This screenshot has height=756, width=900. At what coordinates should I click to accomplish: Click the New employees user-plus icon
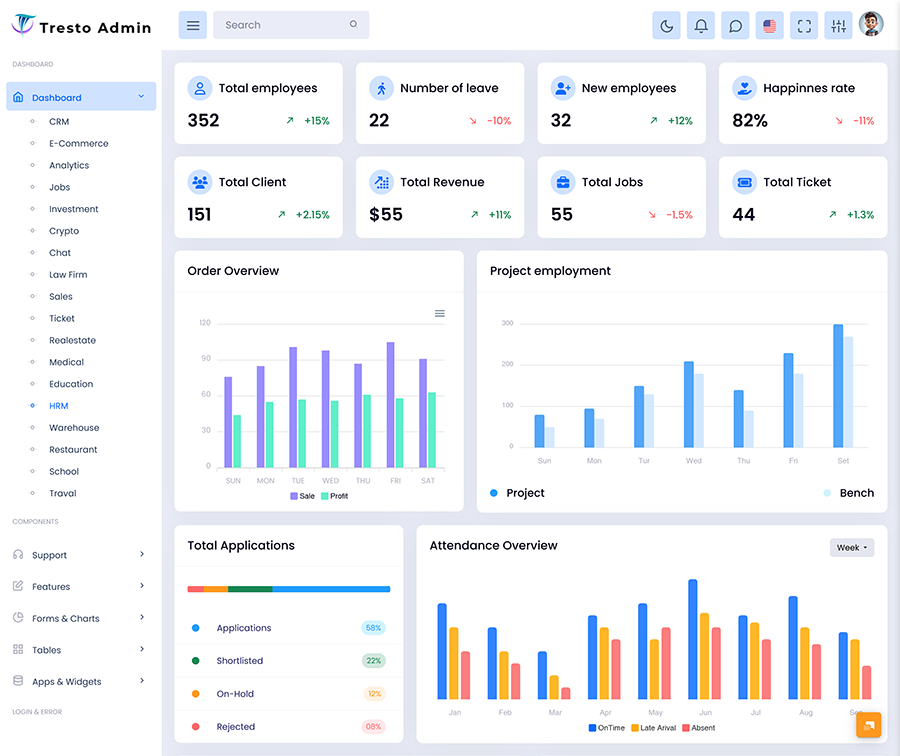tap(562, 88)
